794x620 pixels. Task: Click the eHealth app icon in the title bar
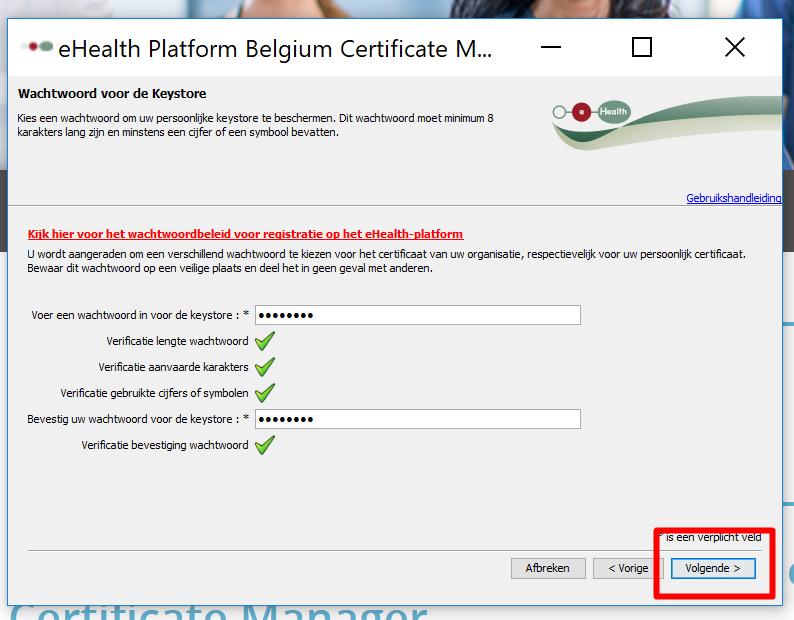(x=37, y=47)
